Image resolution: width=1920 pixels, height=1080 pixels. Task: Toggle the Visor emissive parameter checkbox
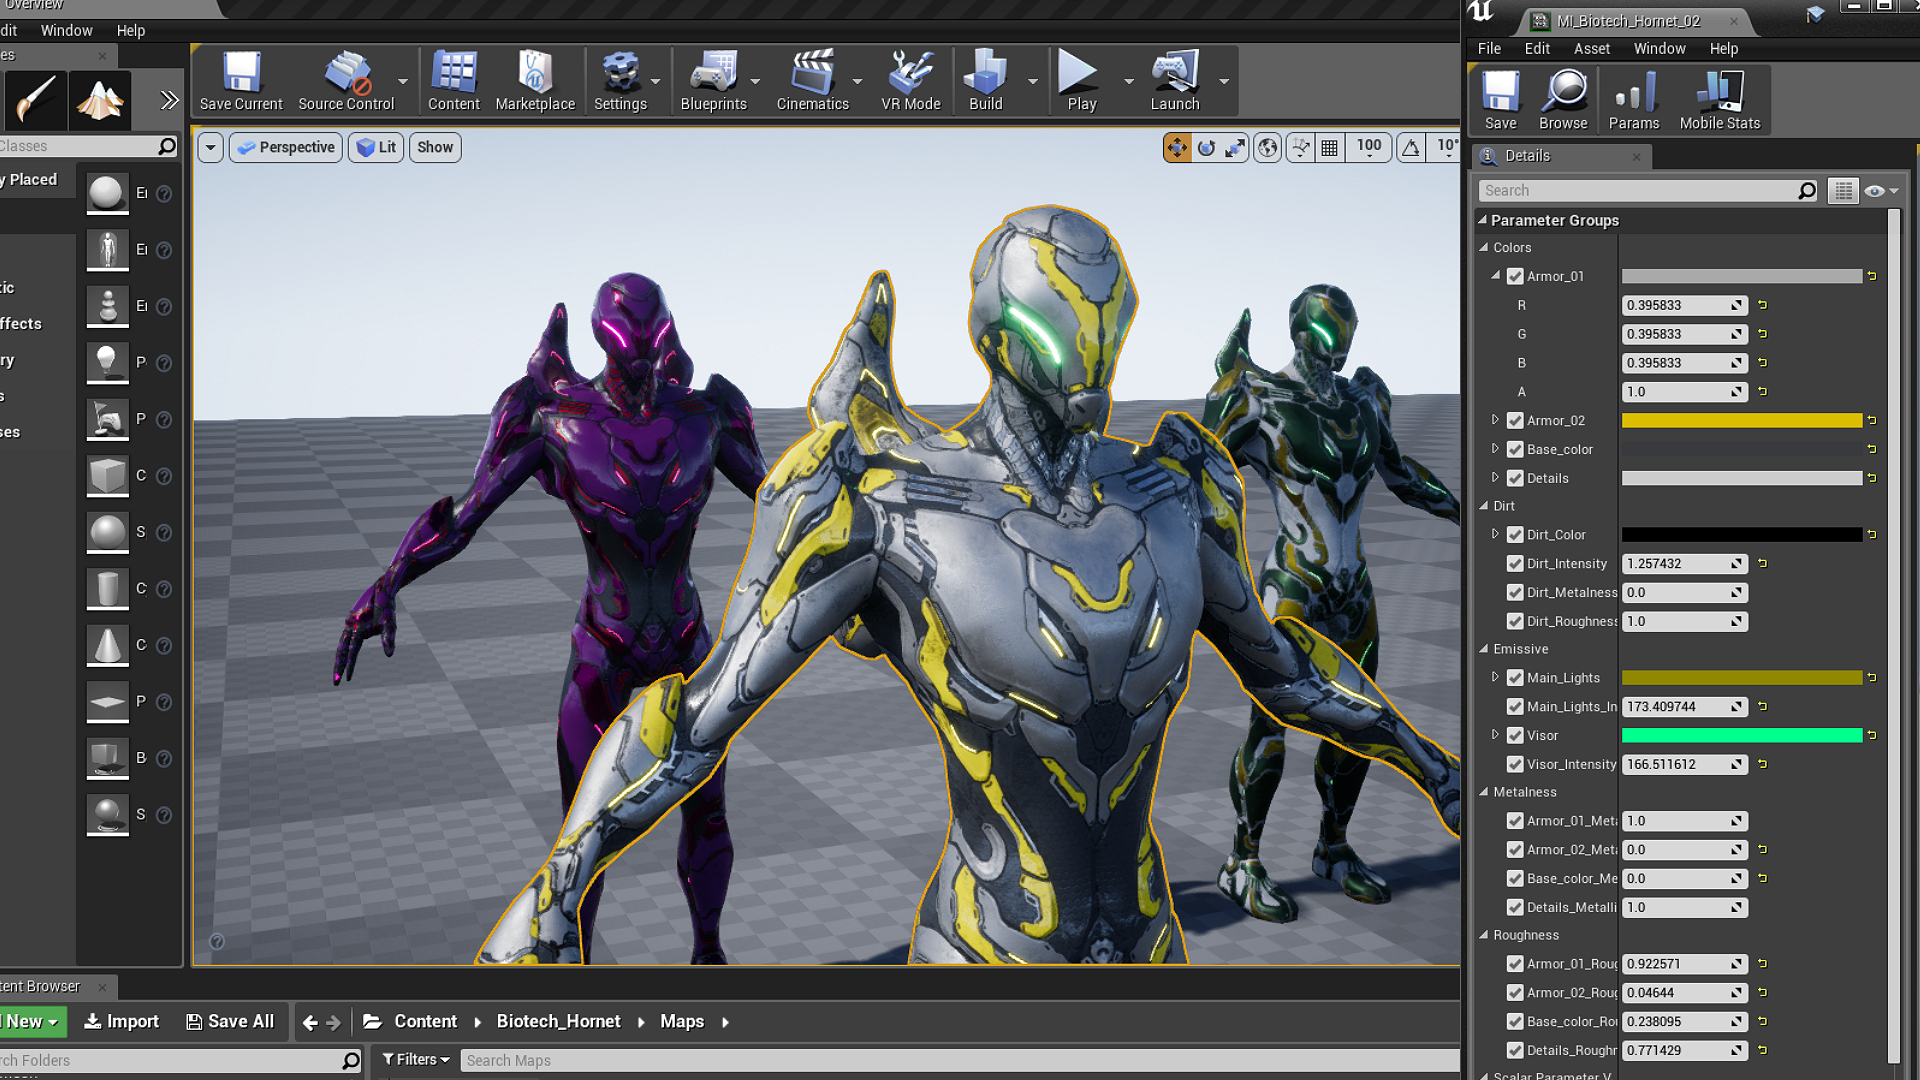1514,735
